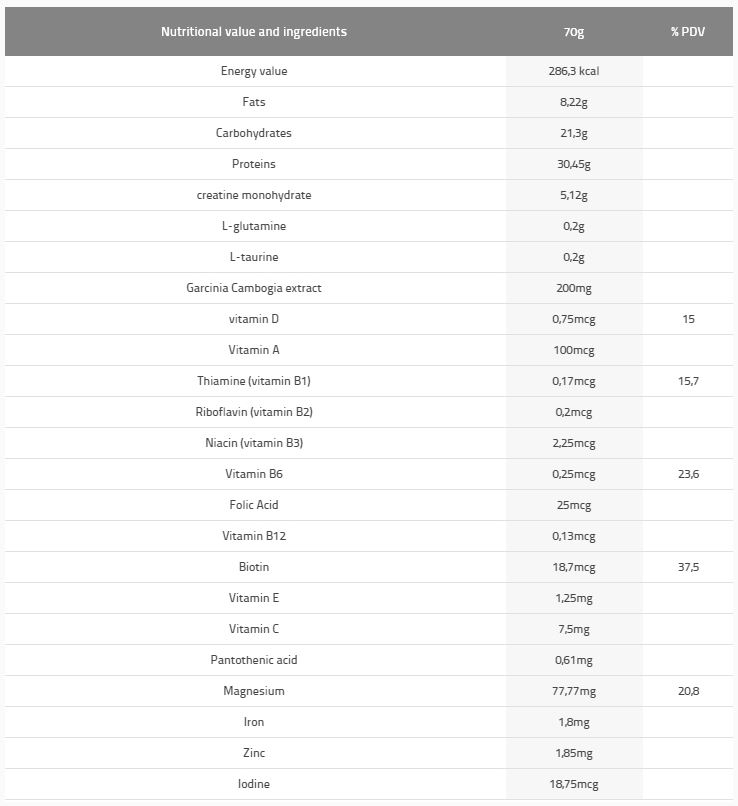The width and height of the screenshot is (738, 806).
Task: Click the 286,3 kcal value
Action: [x=574, y=71]
